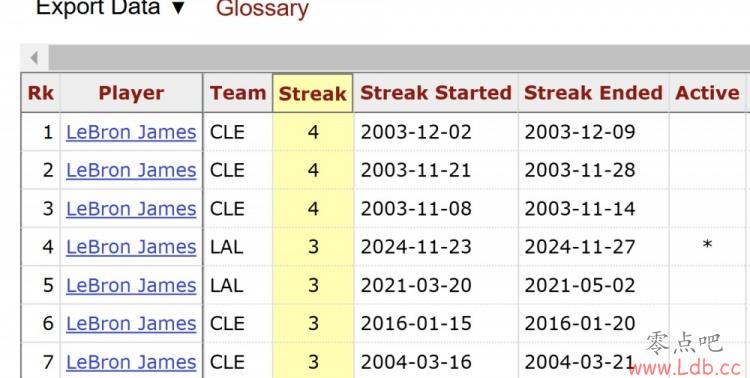This screenshot has height=378, width=750.
Task: Sort by Streak Ended column header
Action: [593, 93]
